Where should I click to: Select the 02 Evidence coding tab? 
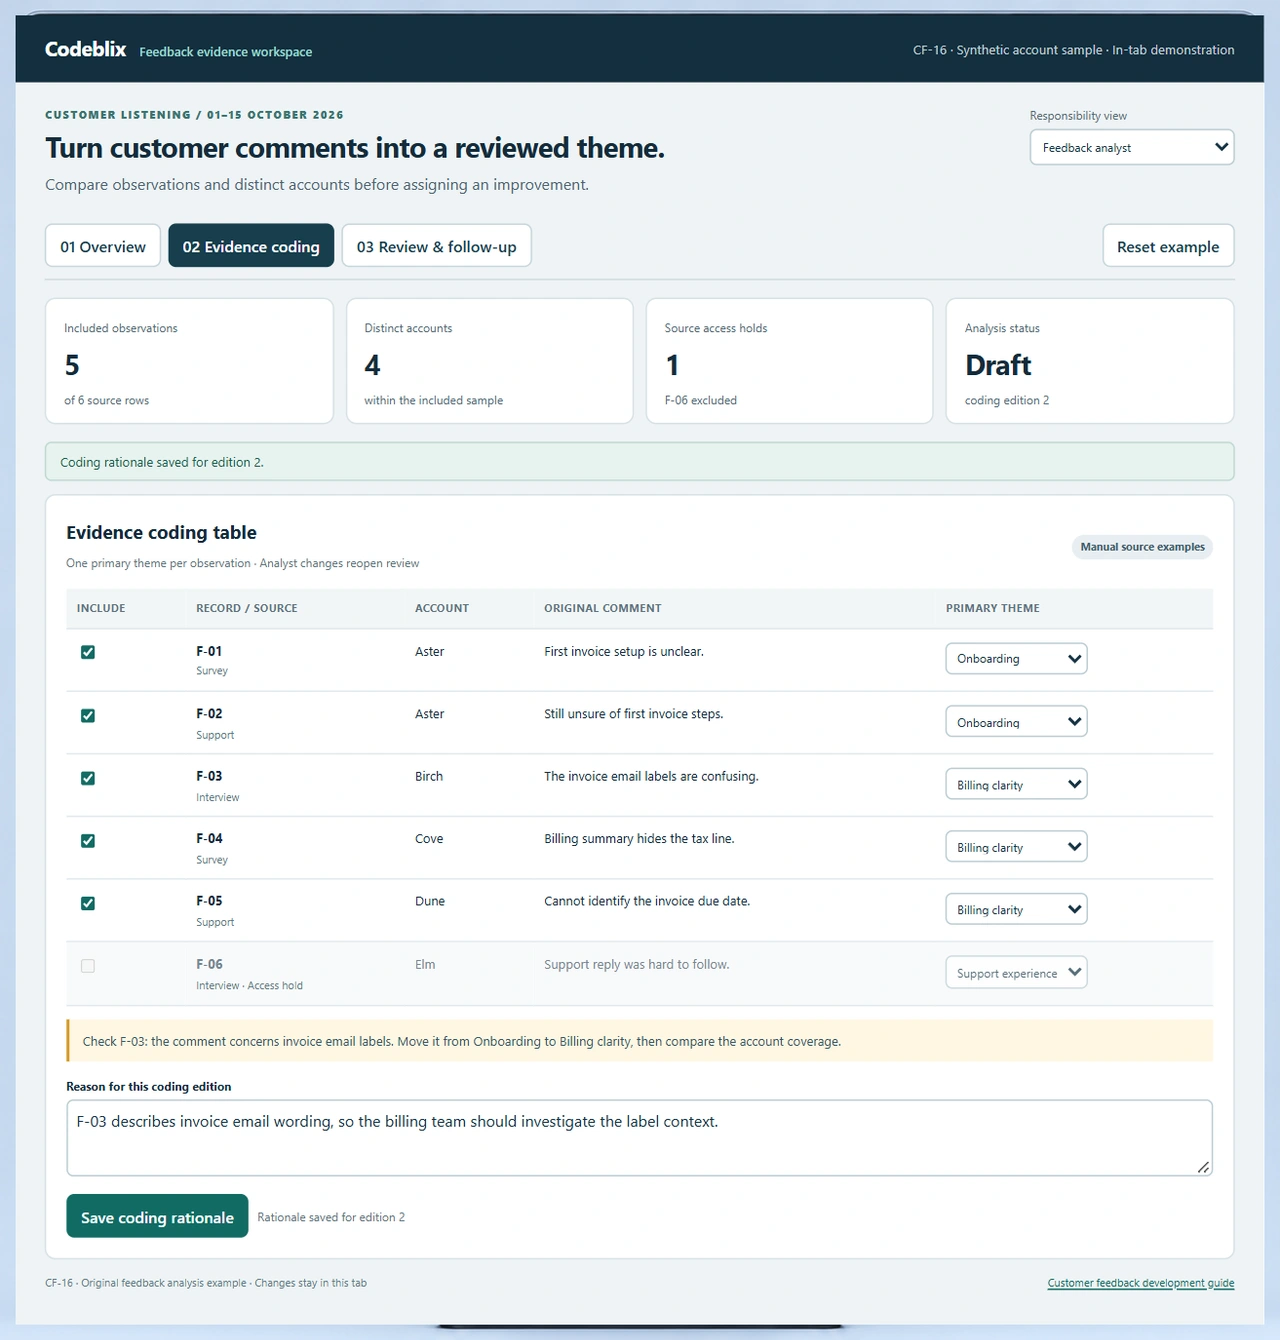[x=251, y=246]
